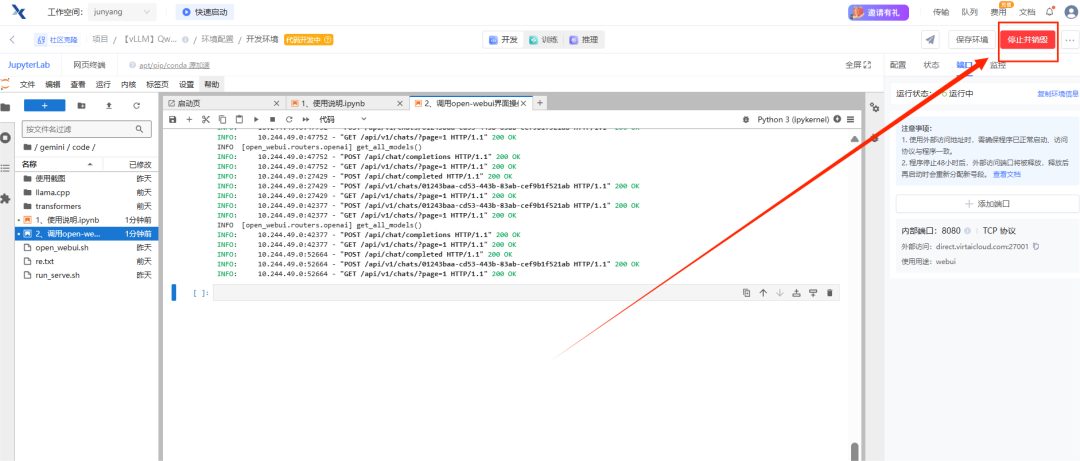Open the 运行 menu

pyautogui.click(x=103, y=85)
